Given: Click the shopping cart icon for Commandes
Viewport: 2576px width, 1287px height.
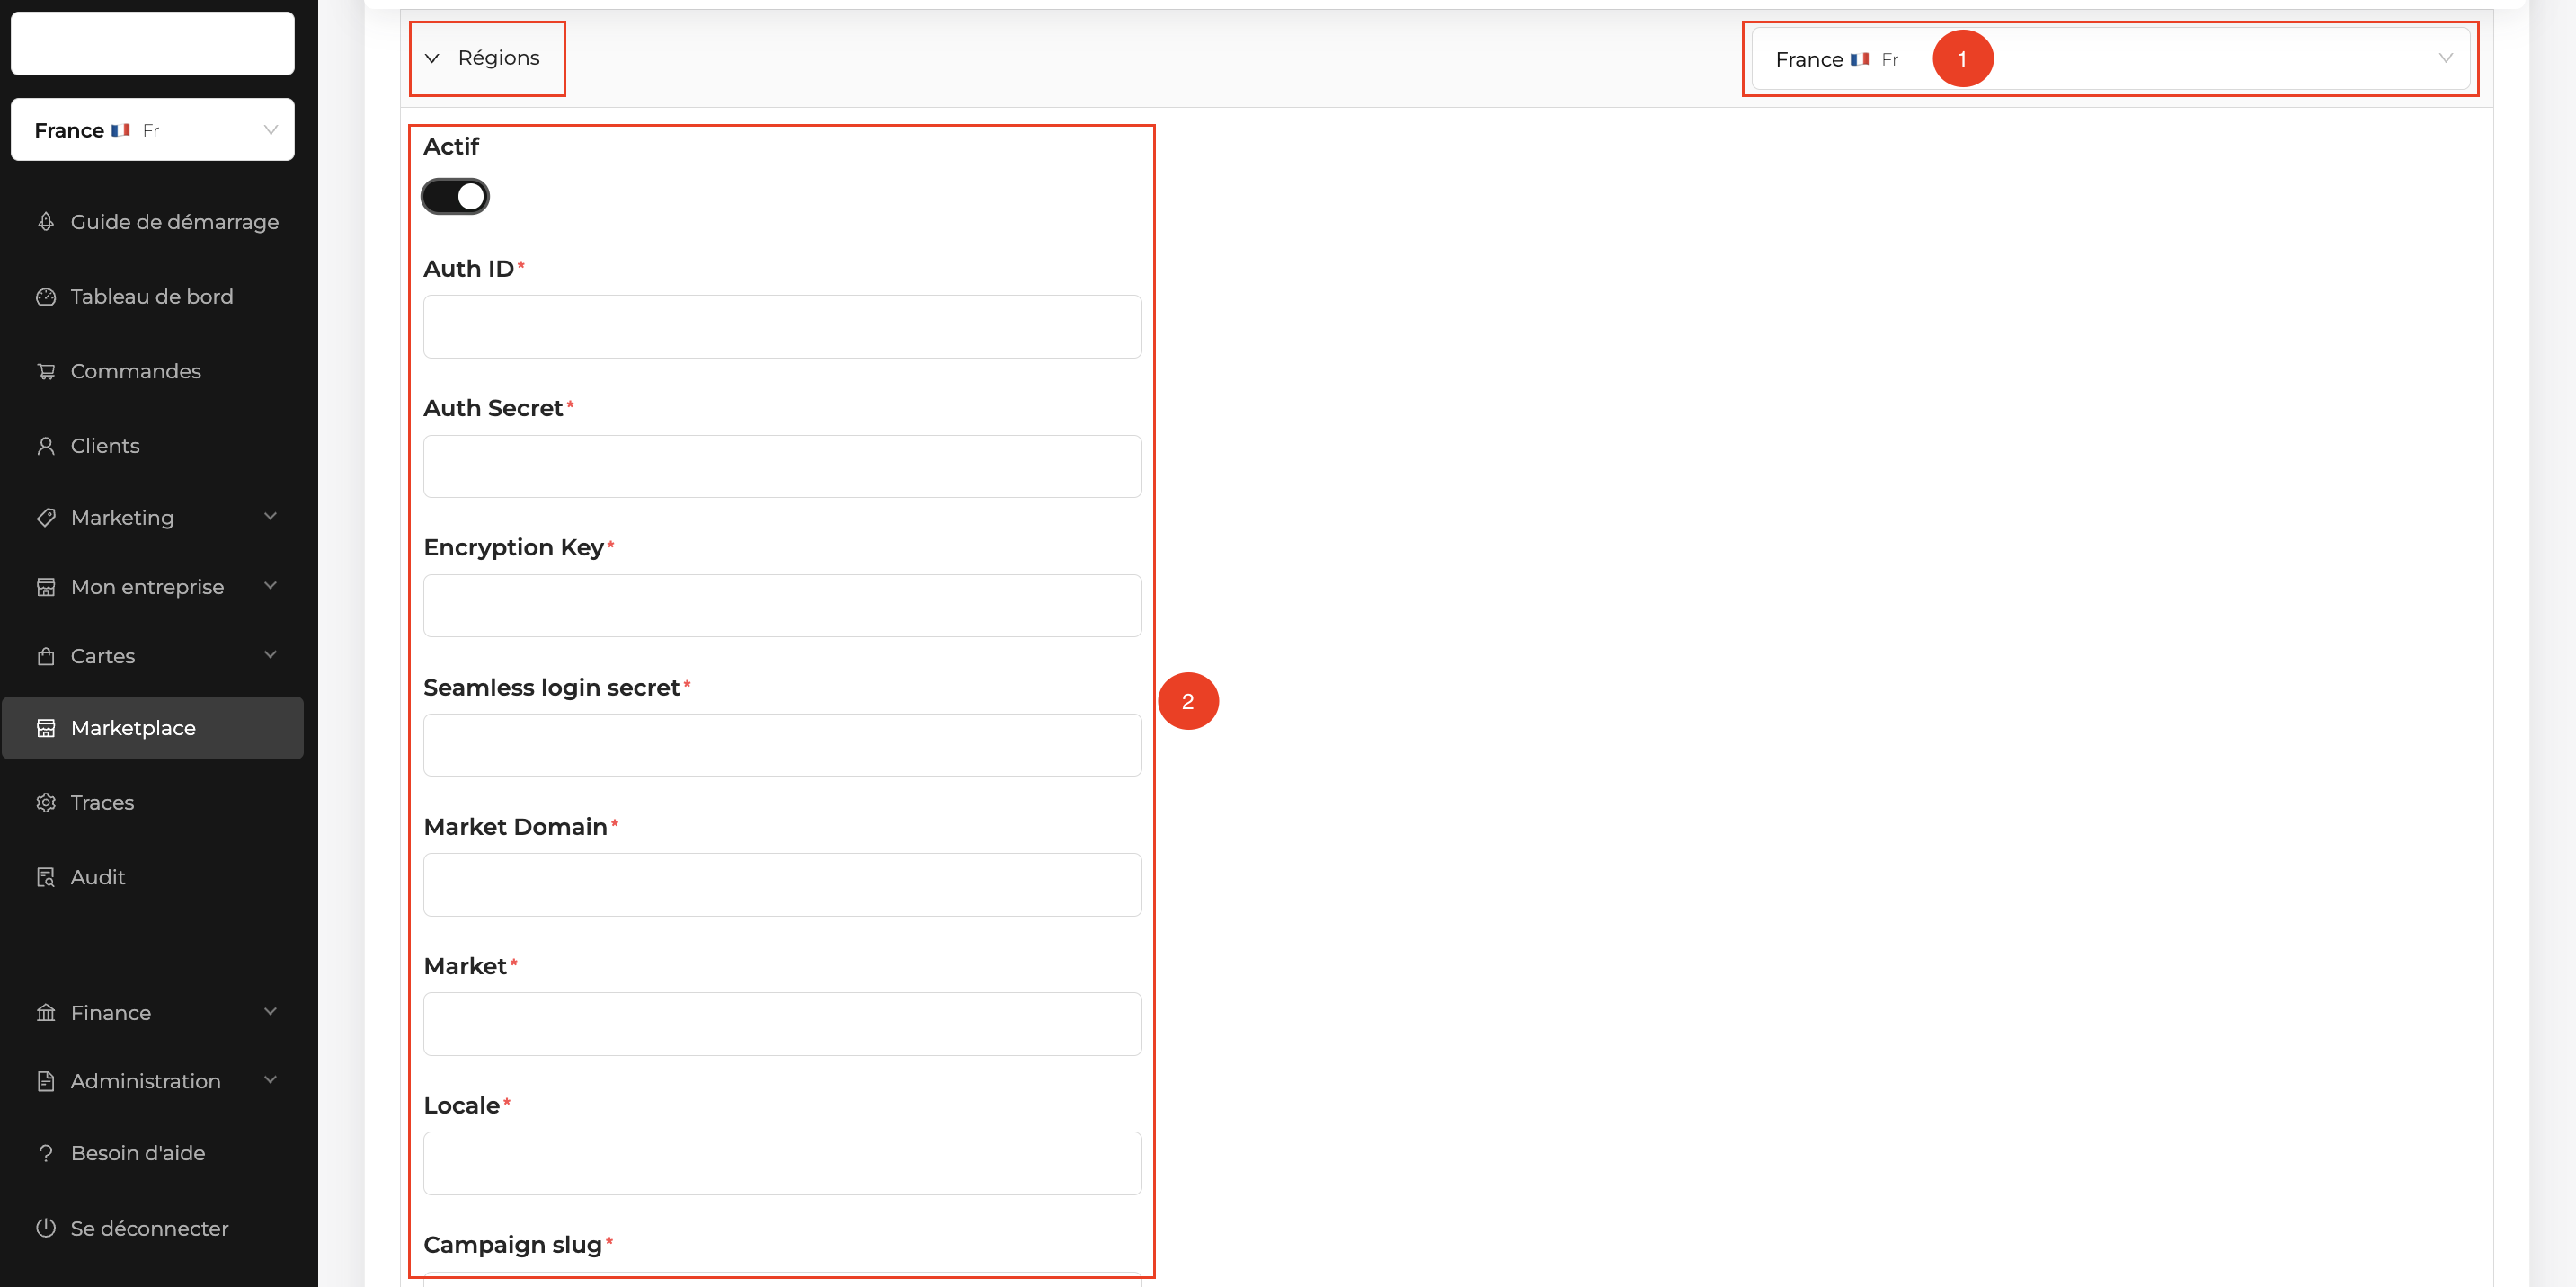Looking at the screenshot, I should tap(46, 372).
